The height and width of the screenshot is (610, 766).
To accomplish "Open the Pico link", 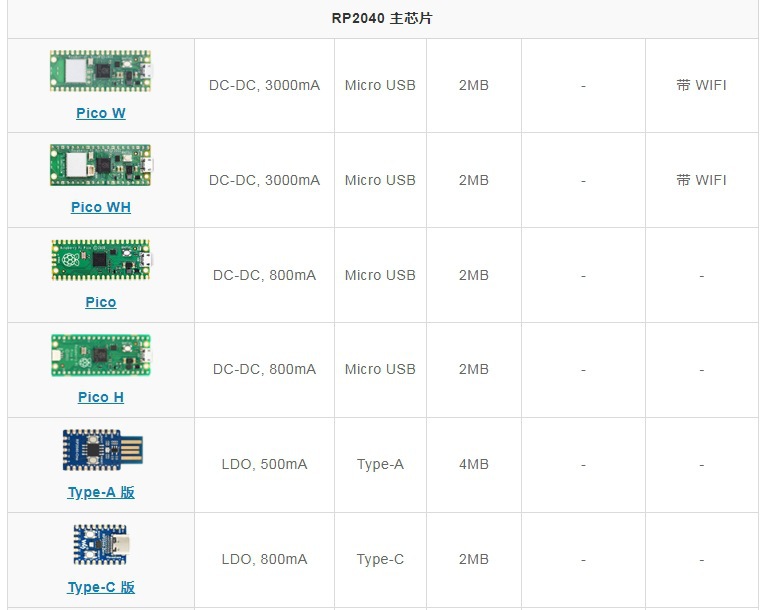I will [101, 302].
